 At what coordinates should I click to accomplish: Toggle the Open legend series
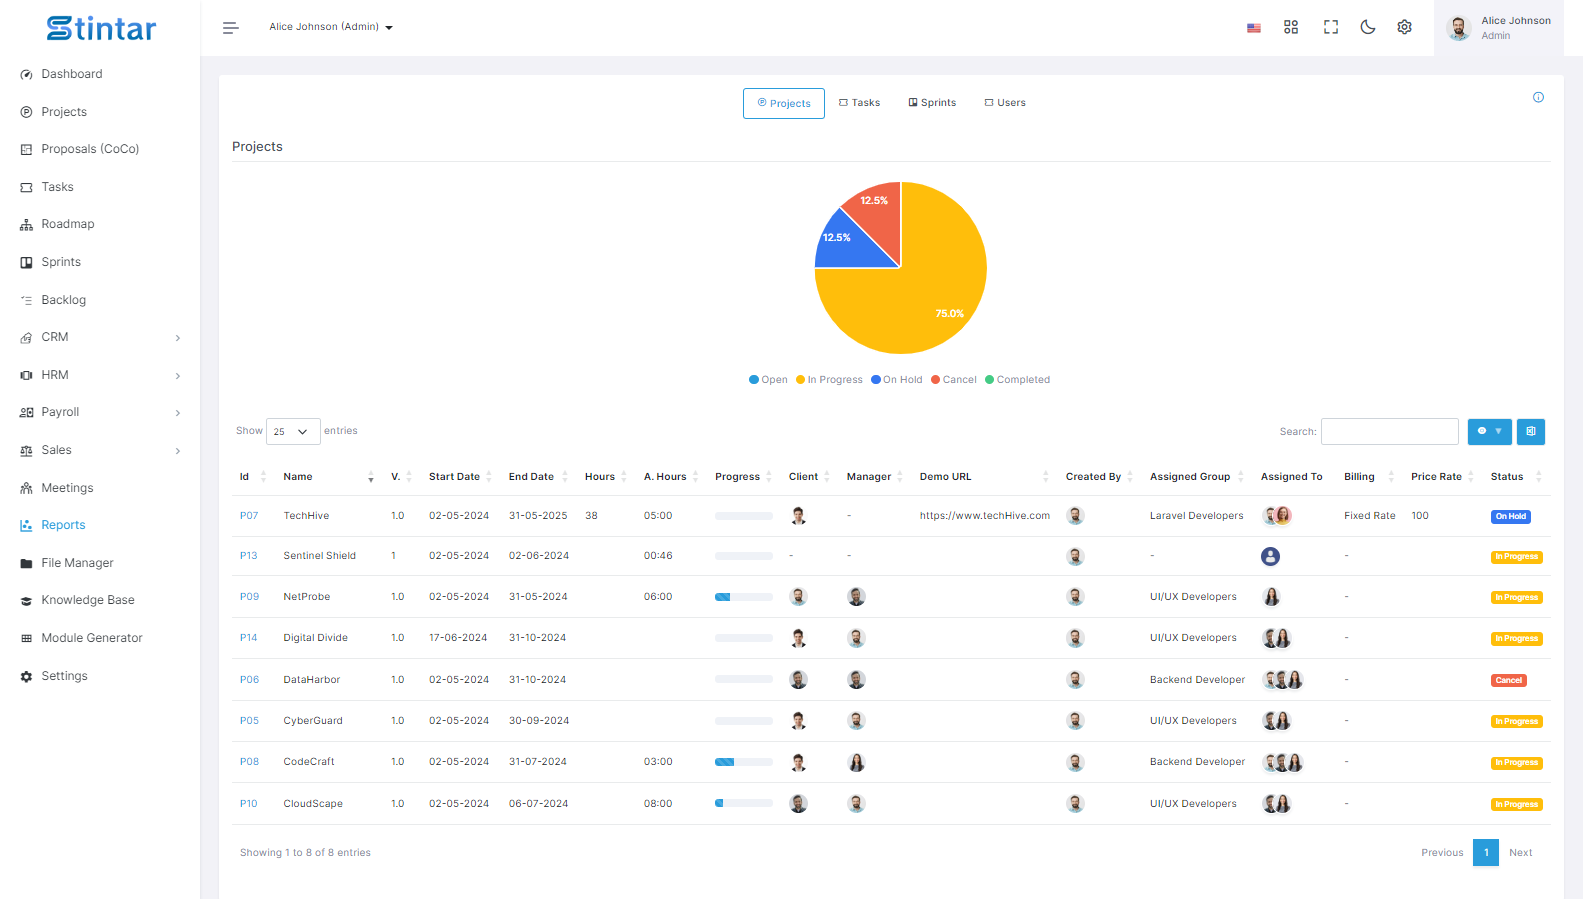click(x=768, y=380)
